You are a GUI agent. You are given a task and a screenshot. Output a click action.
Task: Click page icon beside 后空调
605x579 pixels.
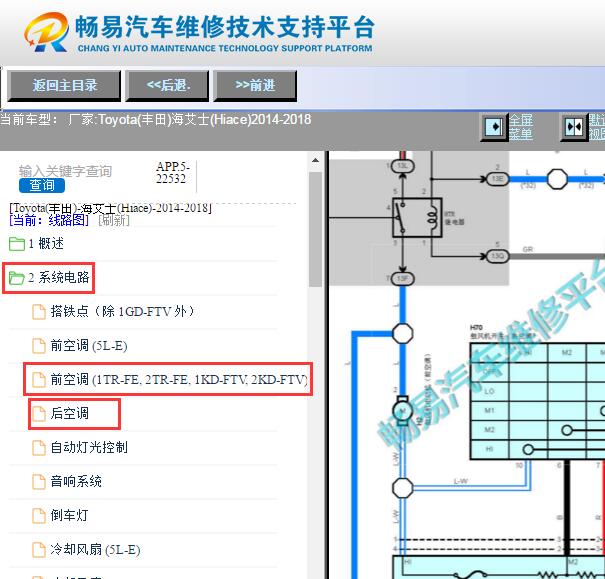coord(39,414)
